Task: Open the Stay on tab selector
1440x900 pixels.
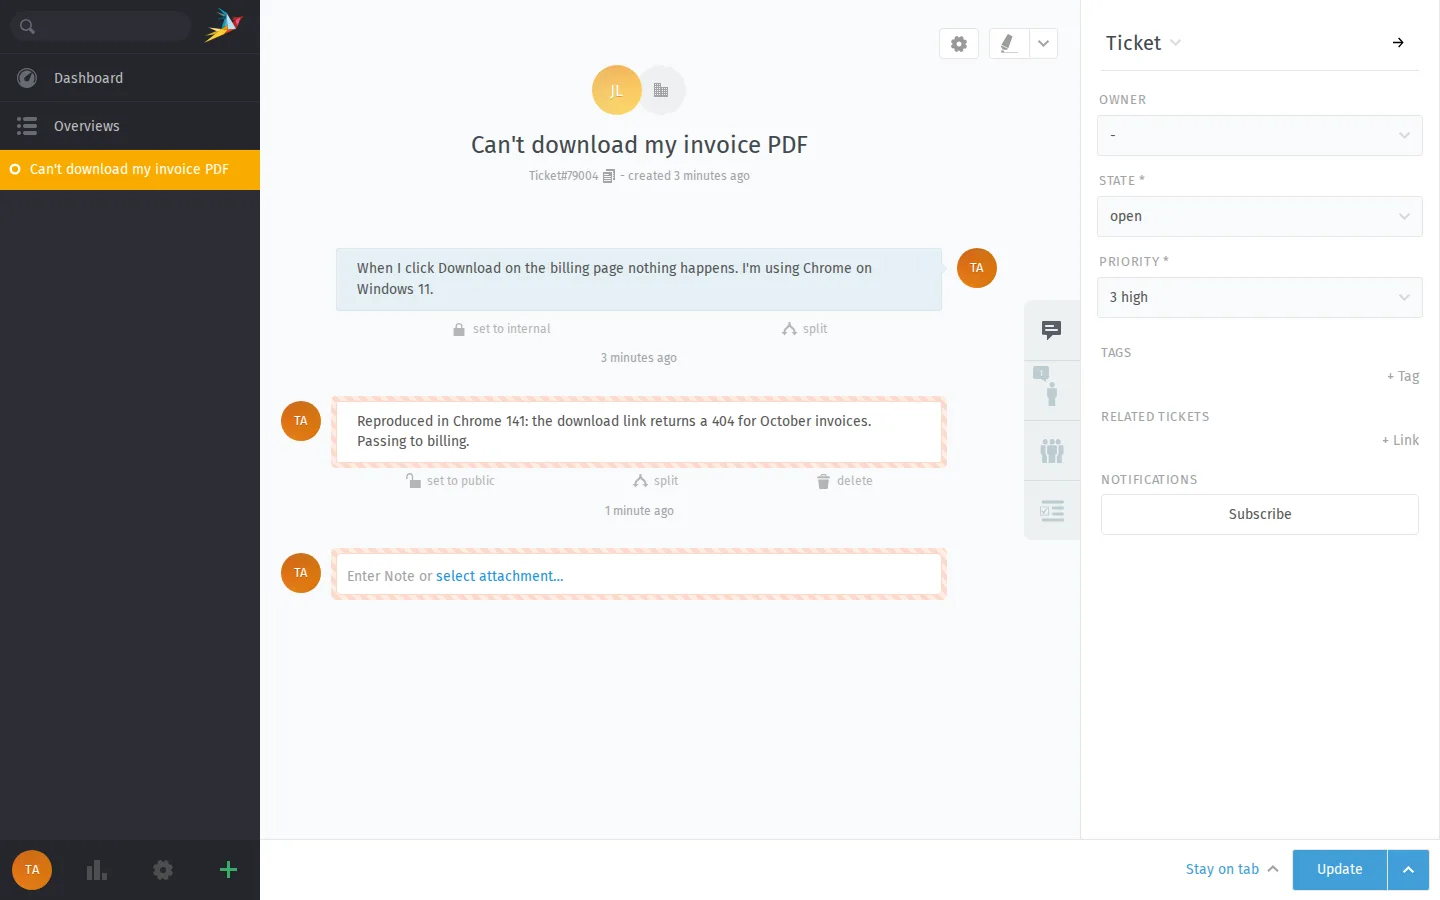Action: pyautogui.click(x=1232, y=869)
